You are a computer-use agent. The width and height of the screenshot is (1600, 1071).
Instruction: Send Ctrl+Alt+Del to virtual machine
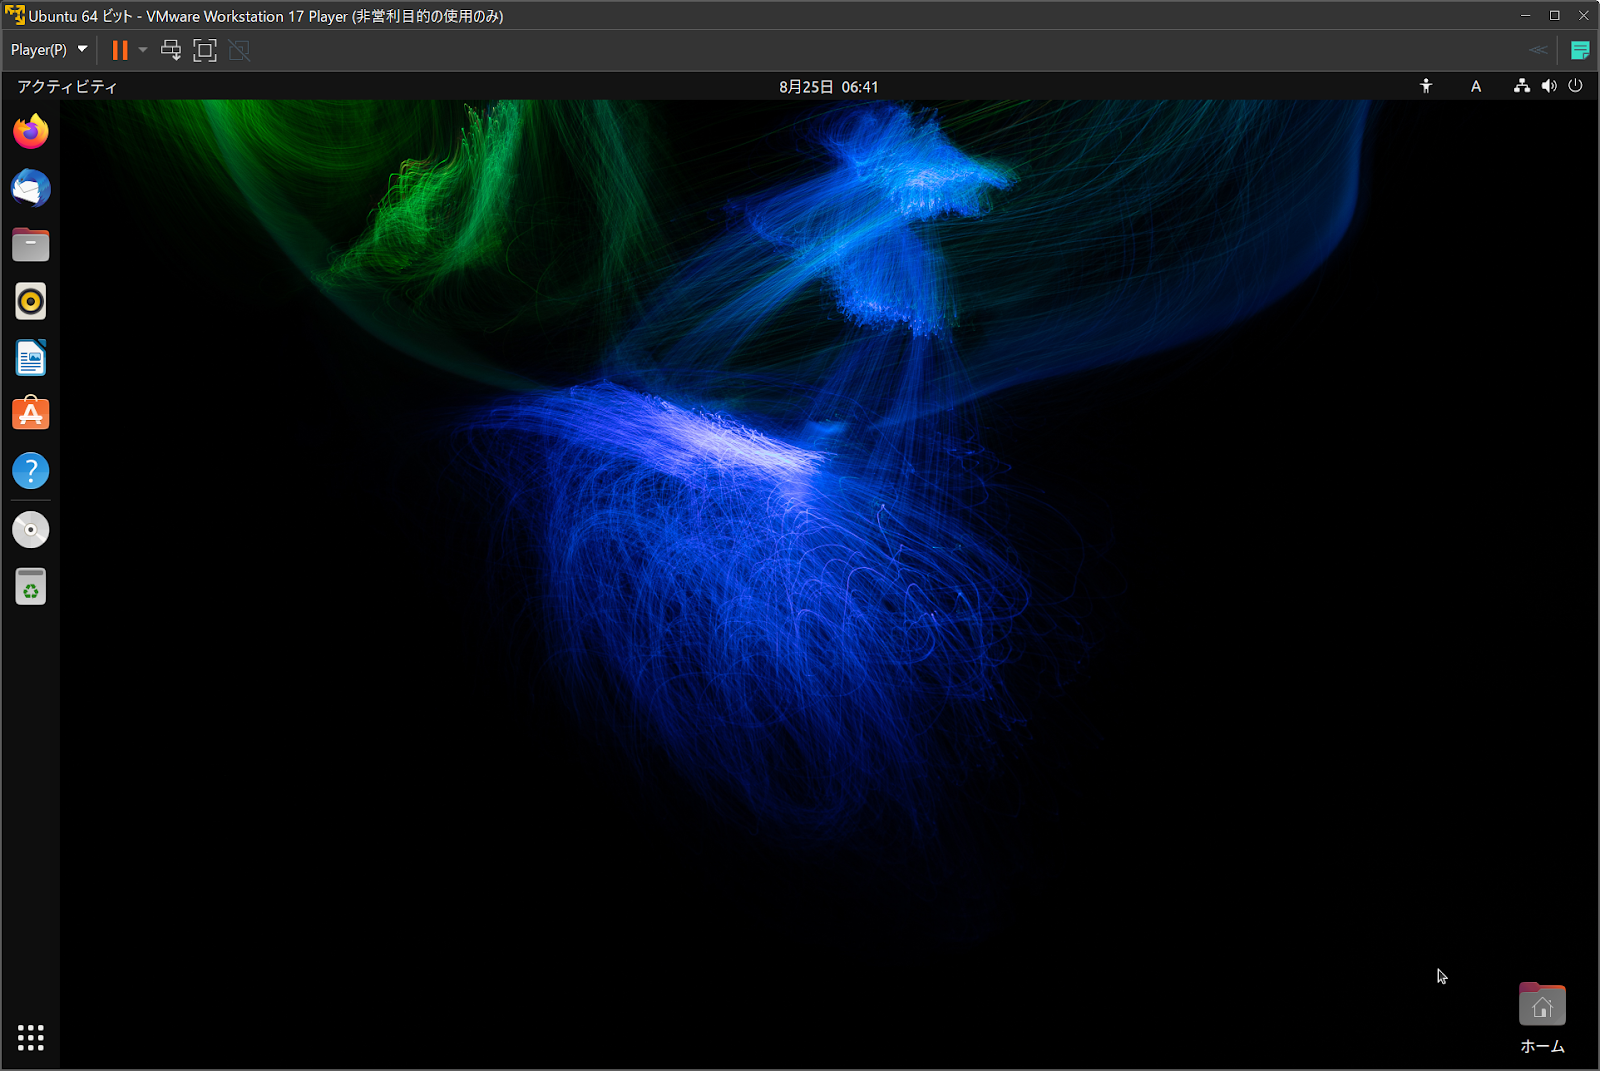(x=171, y=50)
